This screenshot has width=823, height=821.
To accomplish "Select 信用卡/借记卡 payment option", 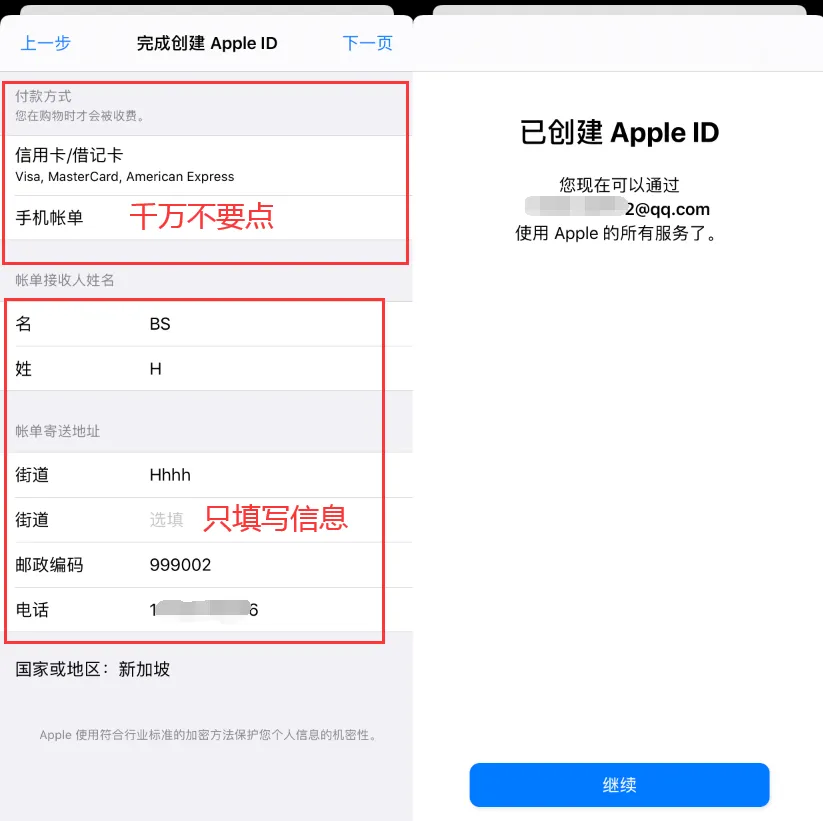I will [x=206, y=165].
